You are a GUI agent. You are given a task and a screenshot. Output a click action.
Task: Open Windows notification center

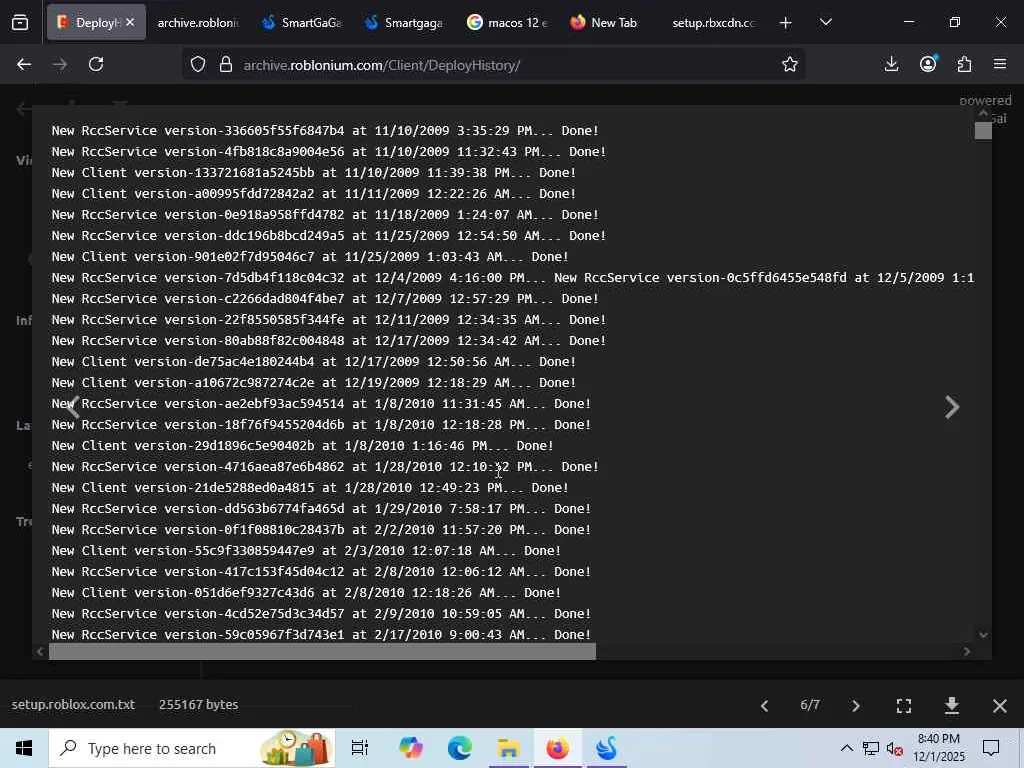[x=991, y=748]
